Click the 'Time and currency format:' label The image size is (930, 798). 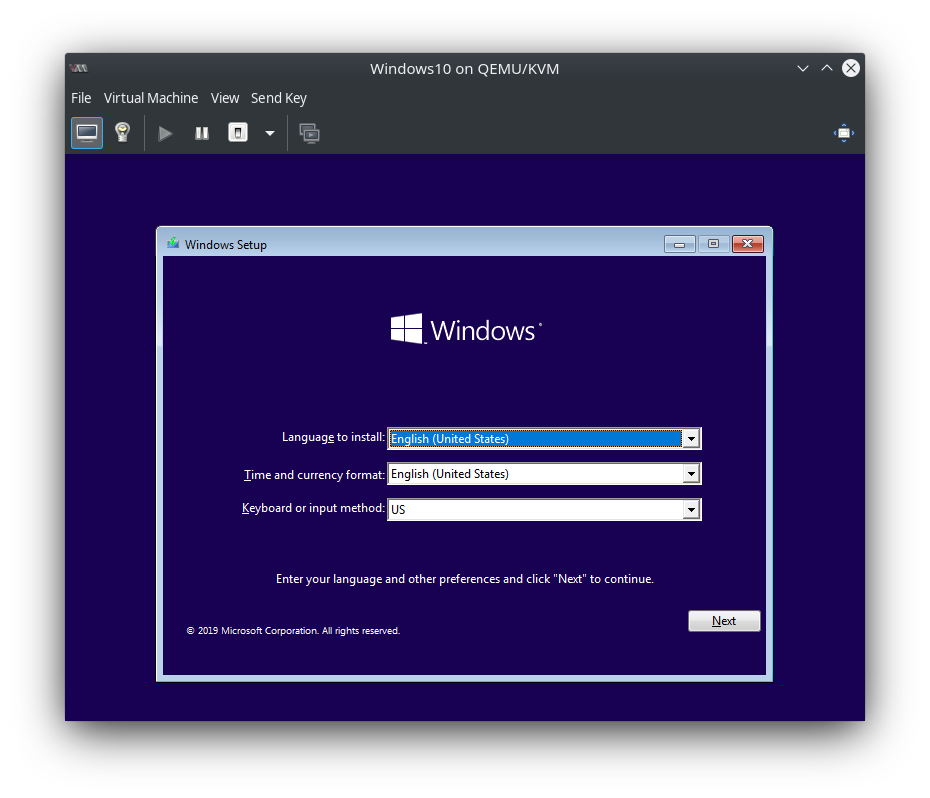click(x=314, y=475)
